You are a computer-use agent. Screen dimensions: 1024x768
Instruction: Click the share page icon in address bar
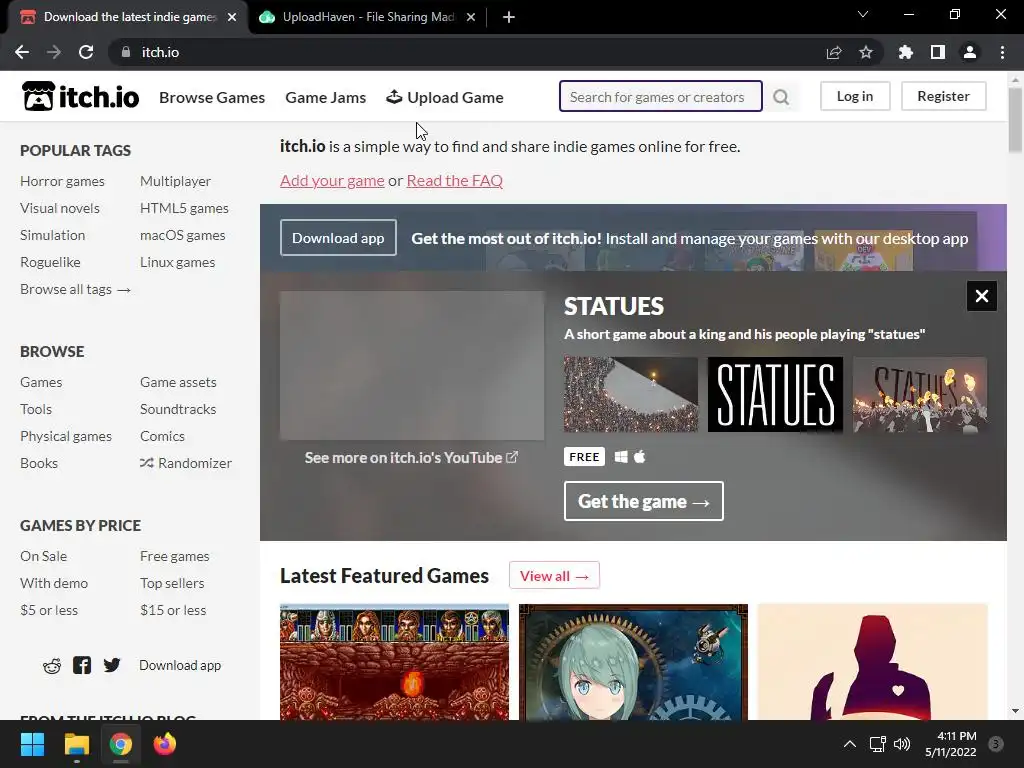pyautogui.click(x=834, y=52)
